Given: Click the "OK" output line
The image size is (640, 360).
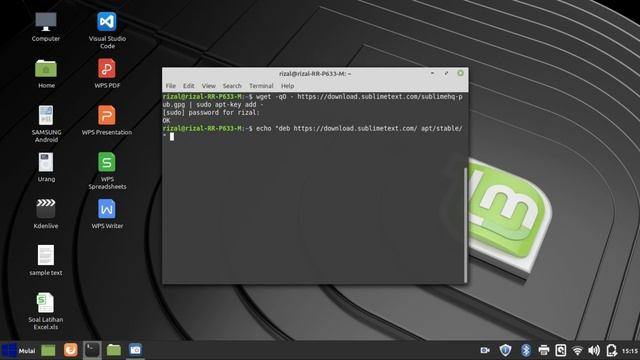Looking at the screenshot, I should click(166, 120).
